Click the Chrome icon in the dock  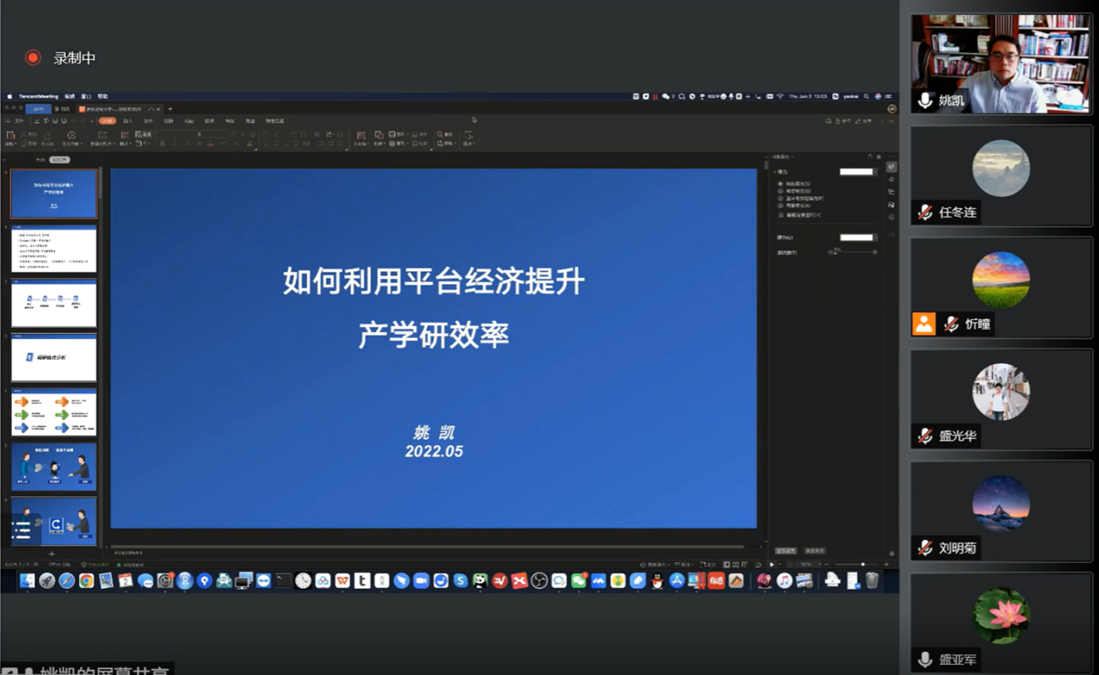pos(86,581)
